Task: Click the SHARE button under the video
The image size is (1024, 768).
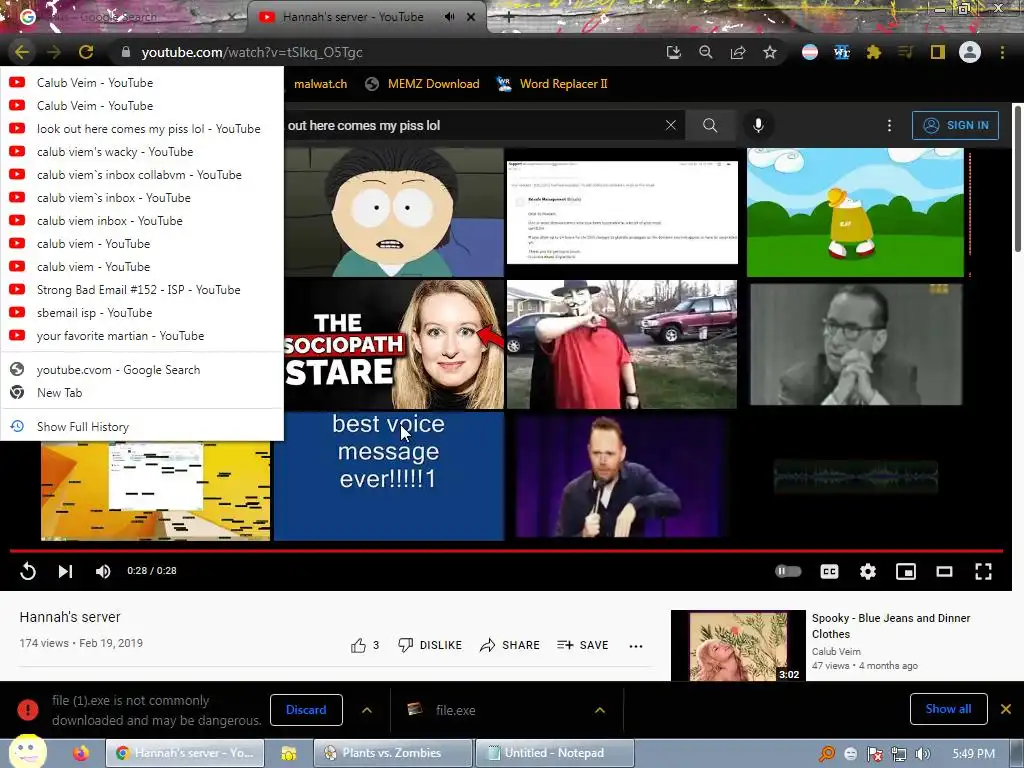Action: coord(509,645)
